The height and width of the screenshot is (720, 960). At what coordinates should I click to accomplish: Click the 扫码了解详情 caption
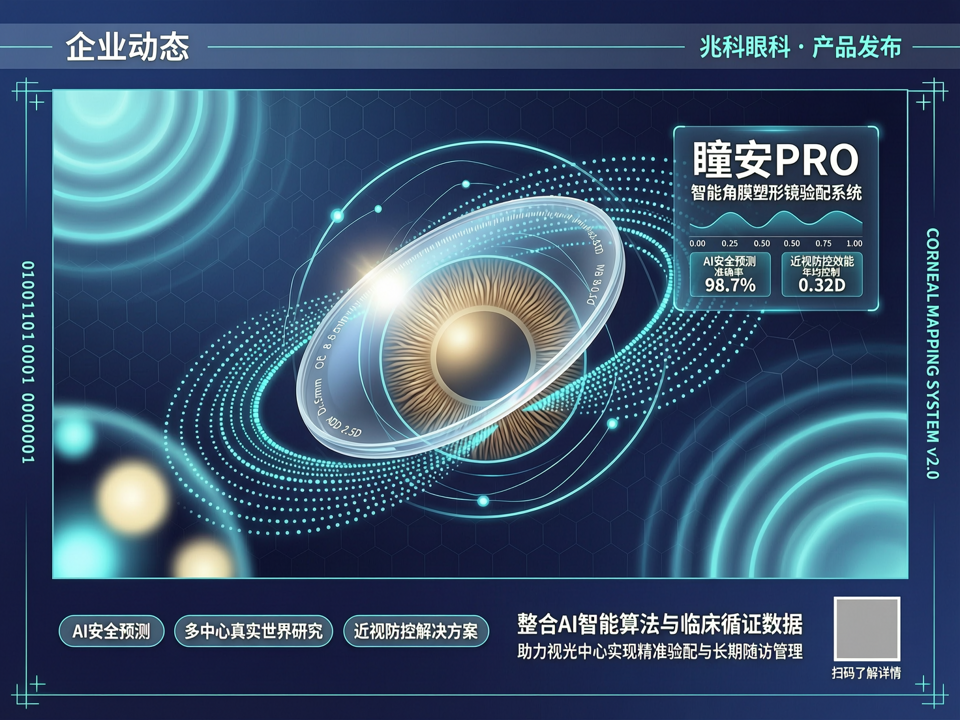866,673
